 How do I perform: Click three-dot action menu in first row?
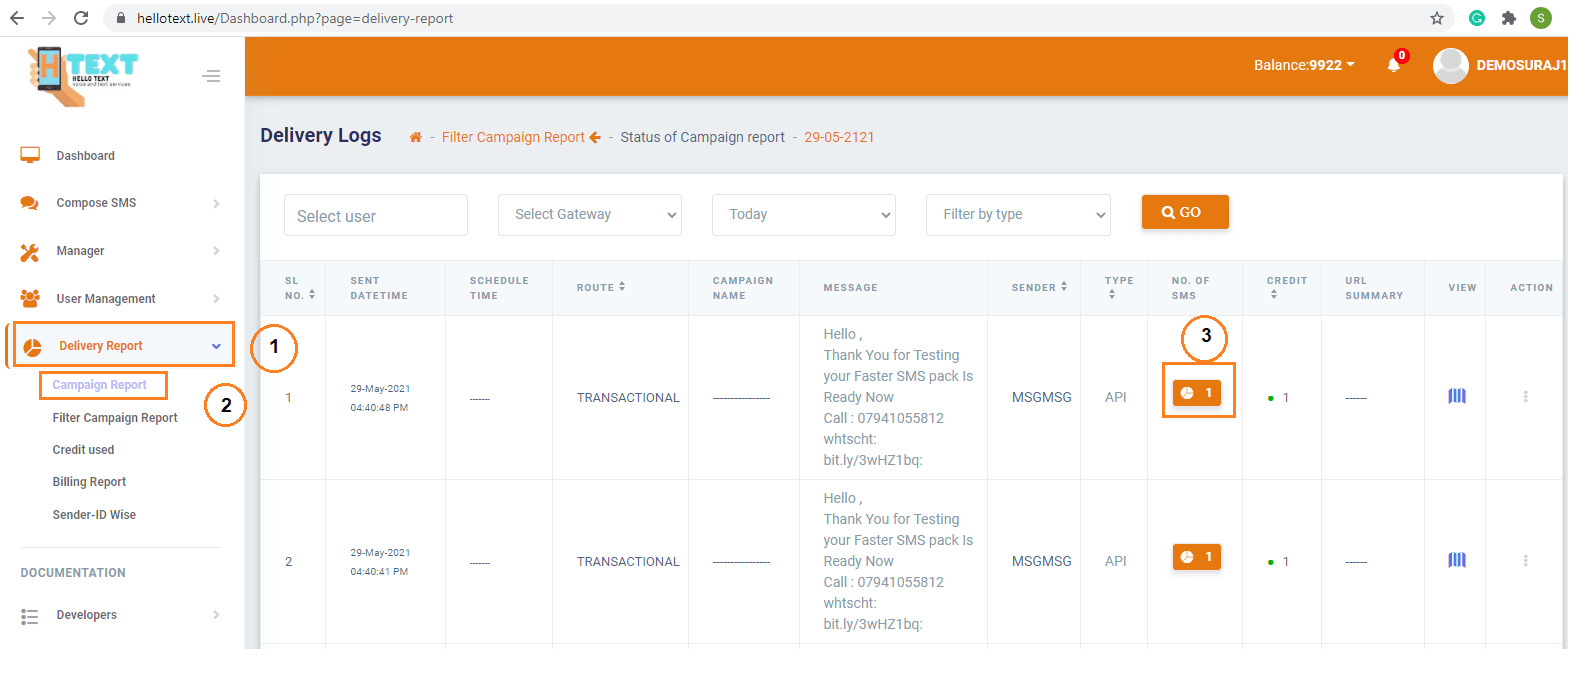point(1525,397)
